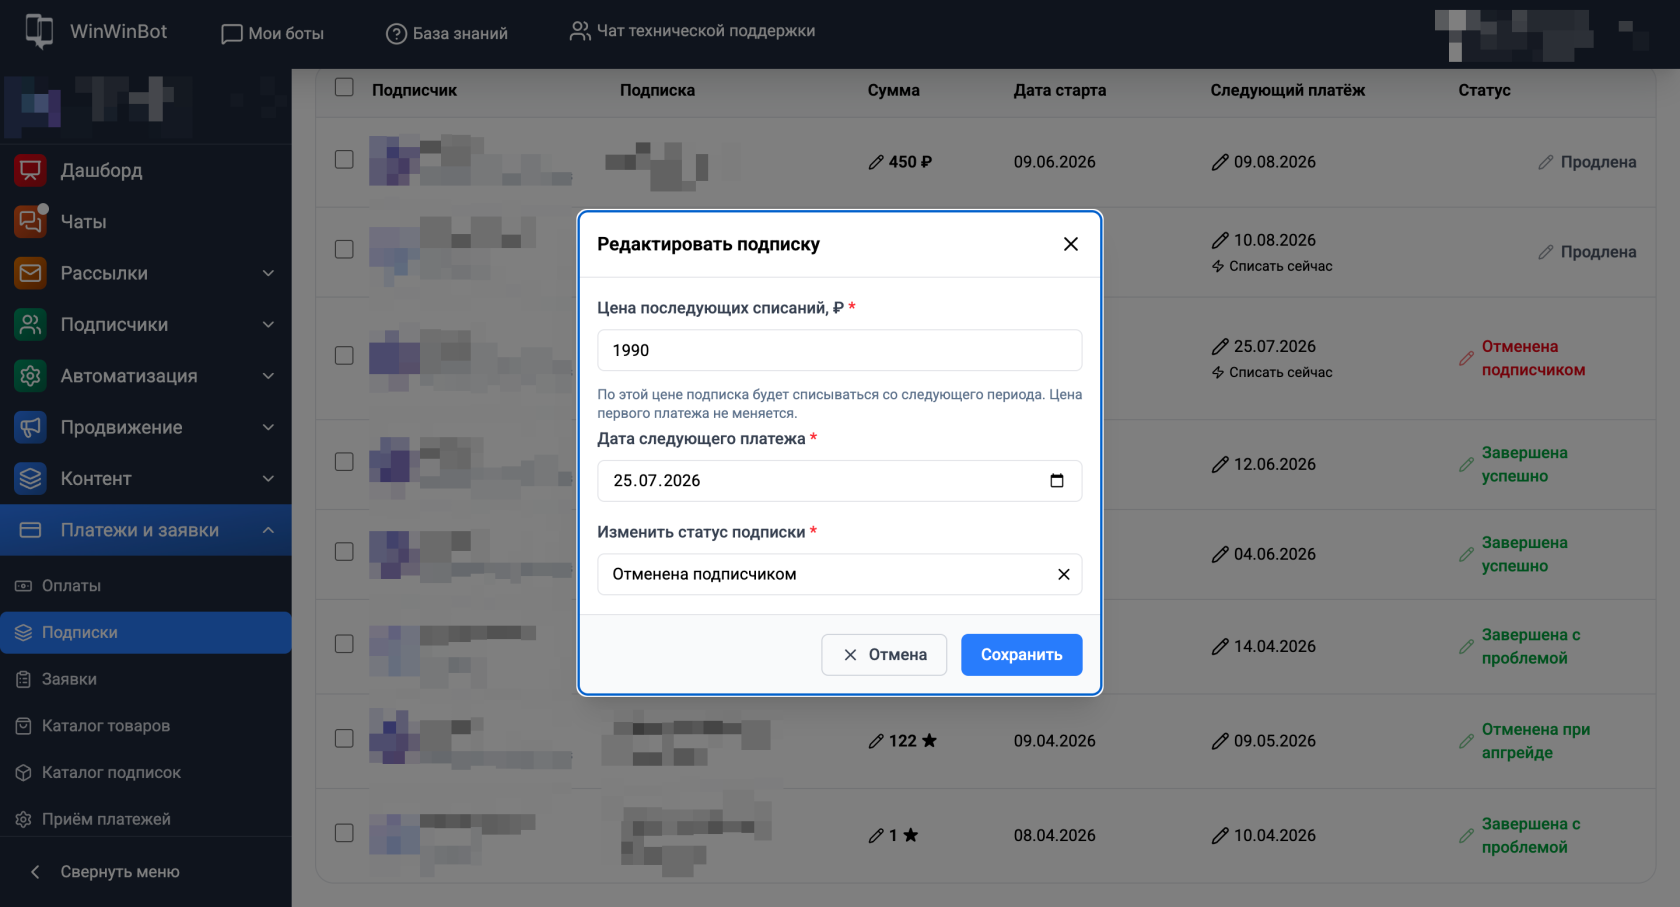Click the Отмена button in the dialog
Image resolution: width=1680 pixels, height=907 pixels.
884,655
